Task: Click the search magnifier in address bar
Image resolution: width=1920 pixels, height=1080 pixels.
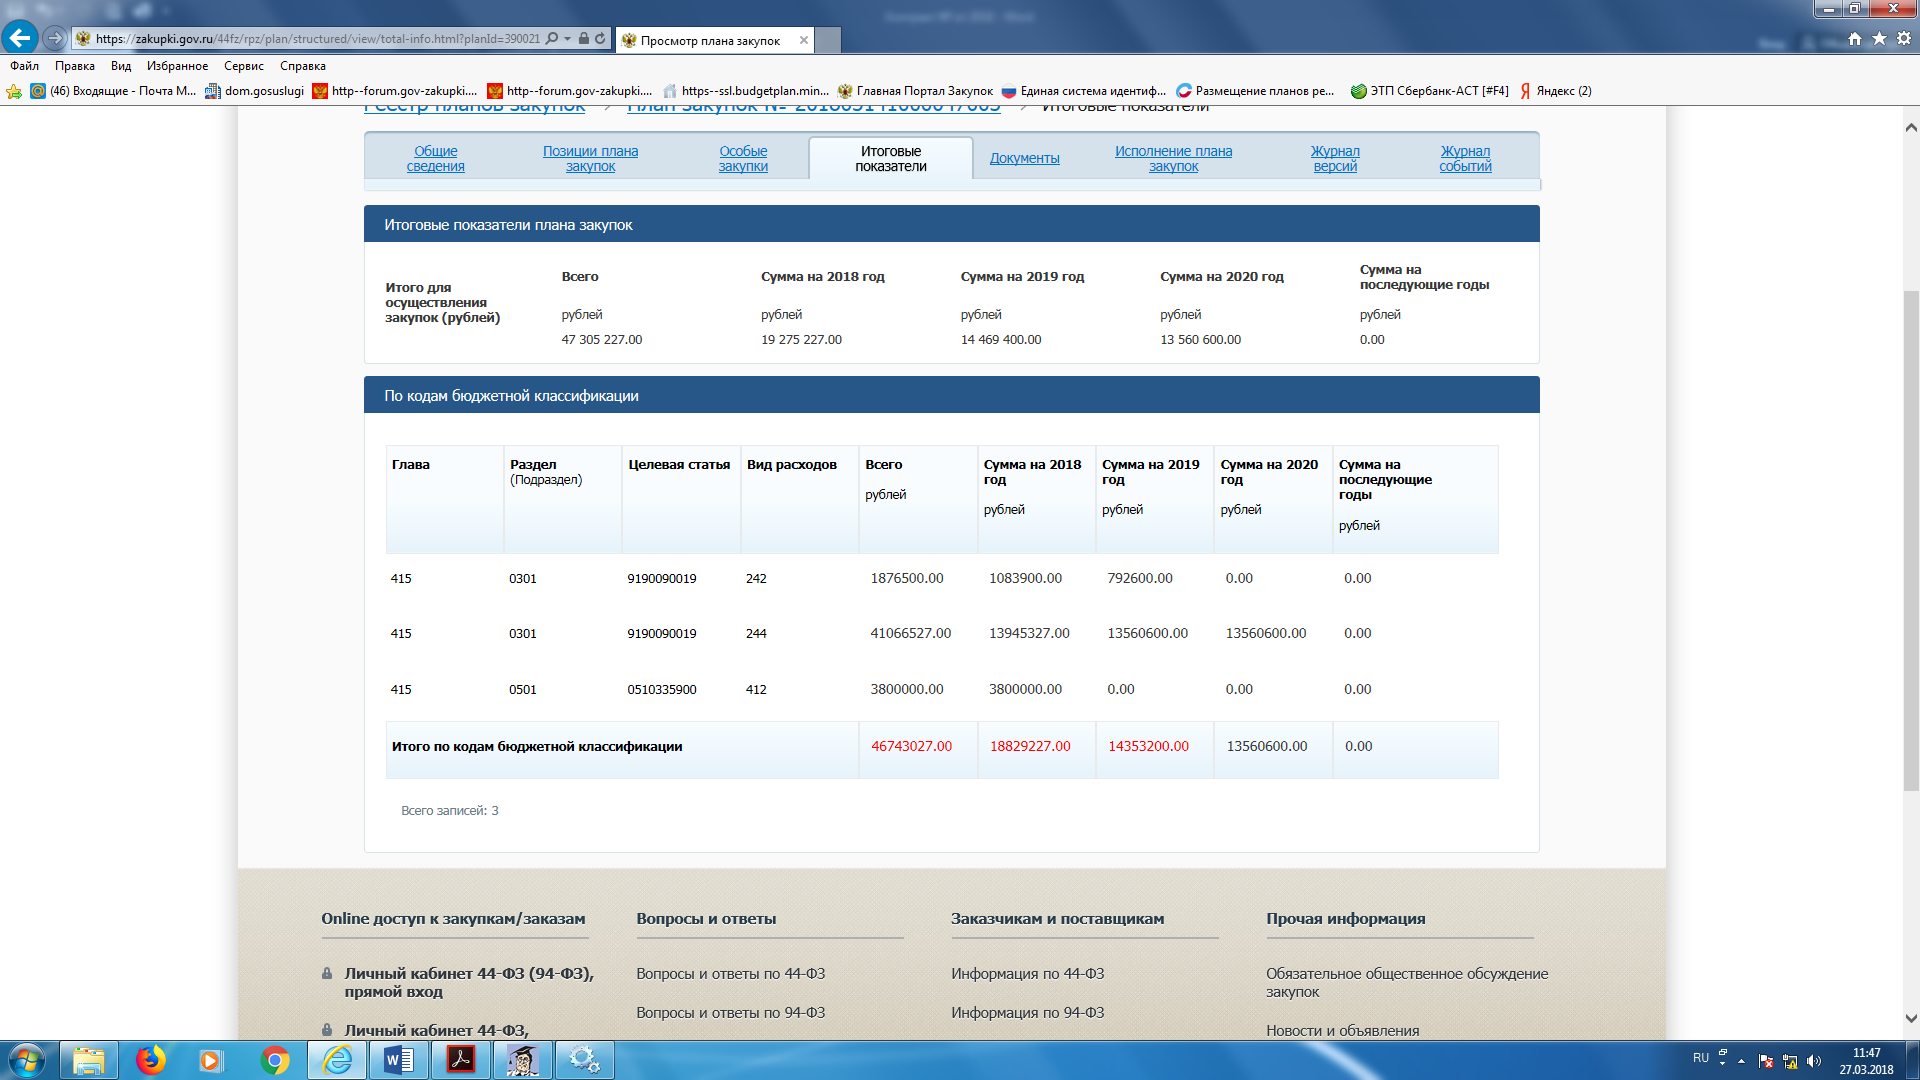Action: pos(552,39)
